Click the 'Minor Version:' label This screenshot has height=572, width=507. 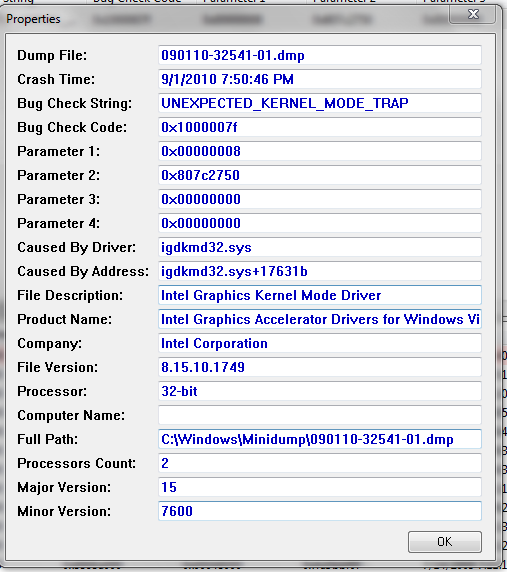(64, 511)
